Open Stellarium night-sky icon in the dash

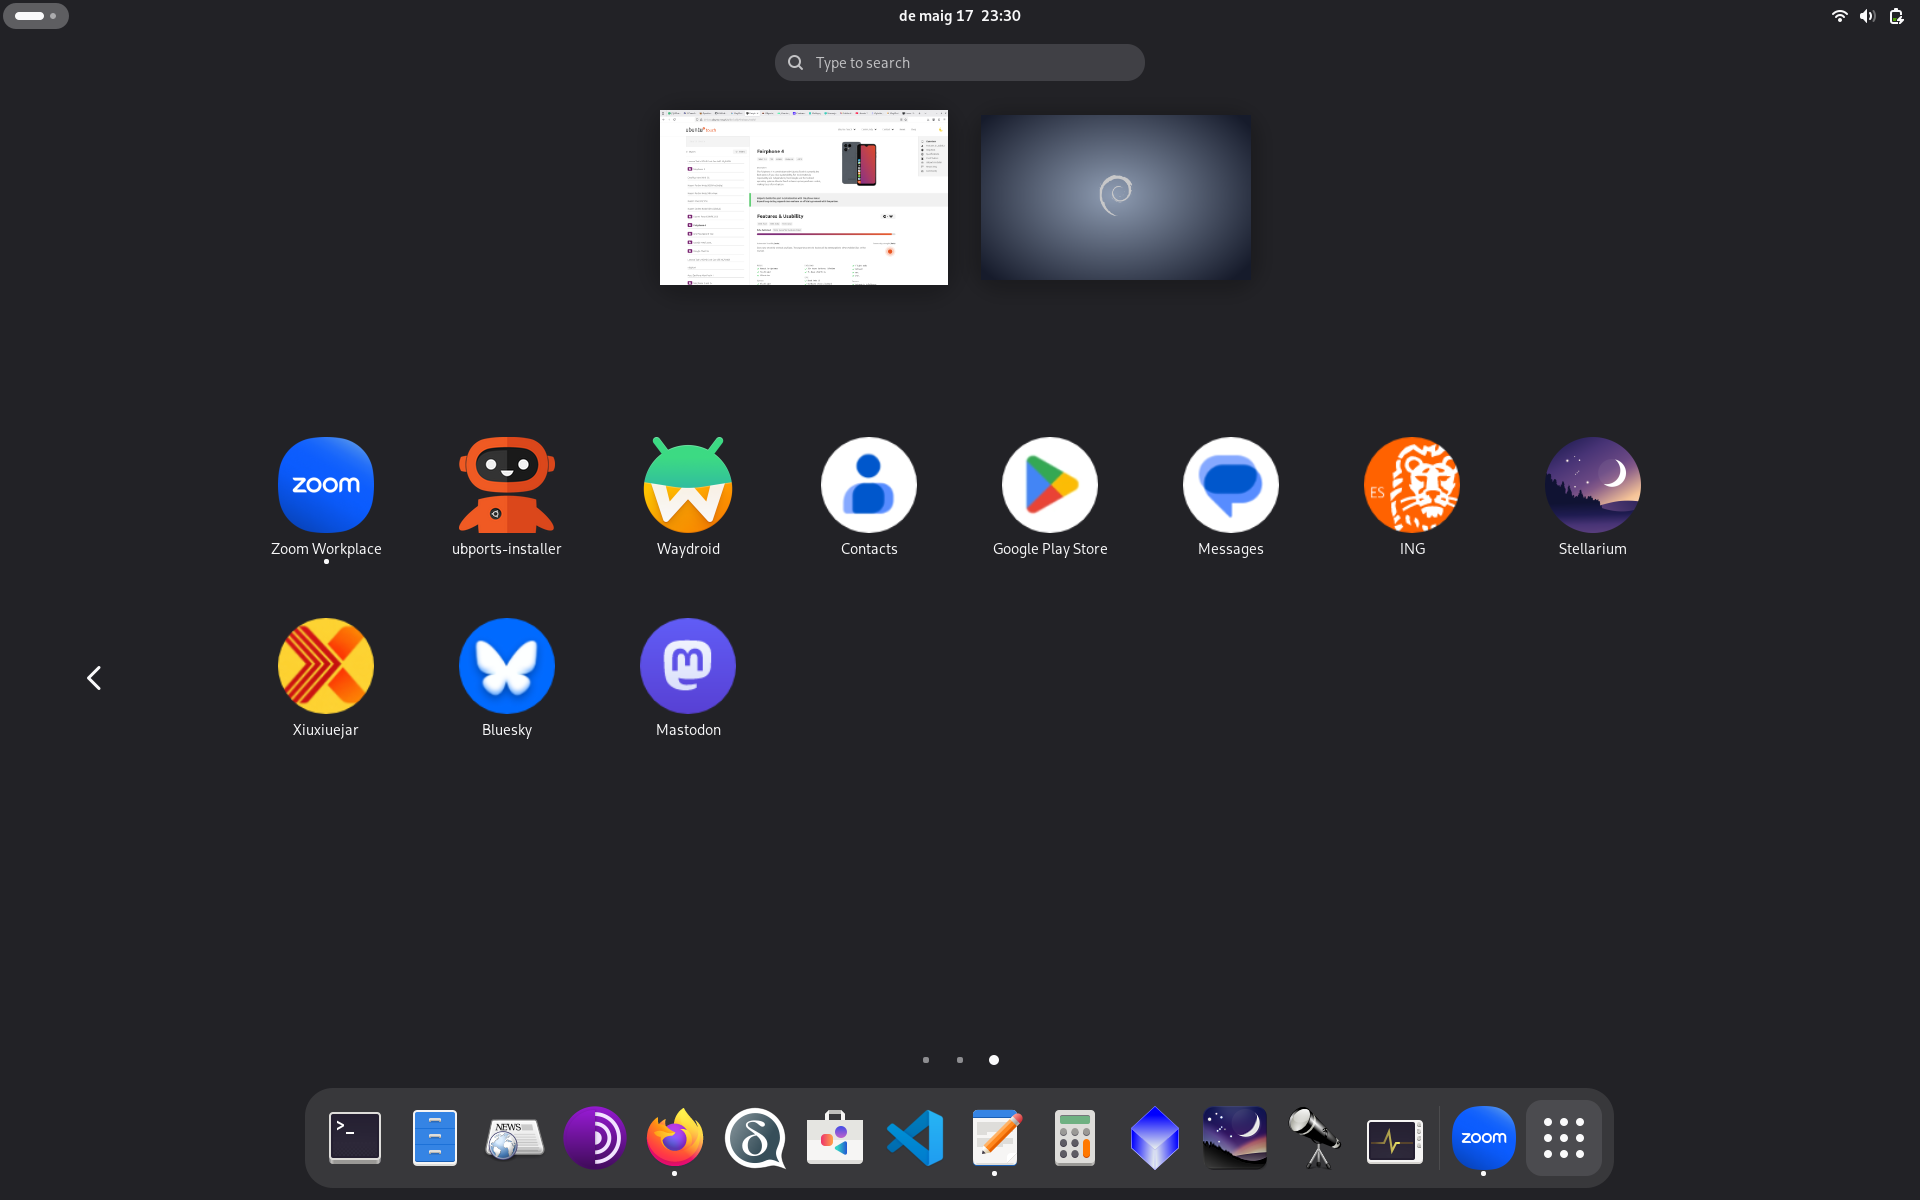pos(1235,1138)
